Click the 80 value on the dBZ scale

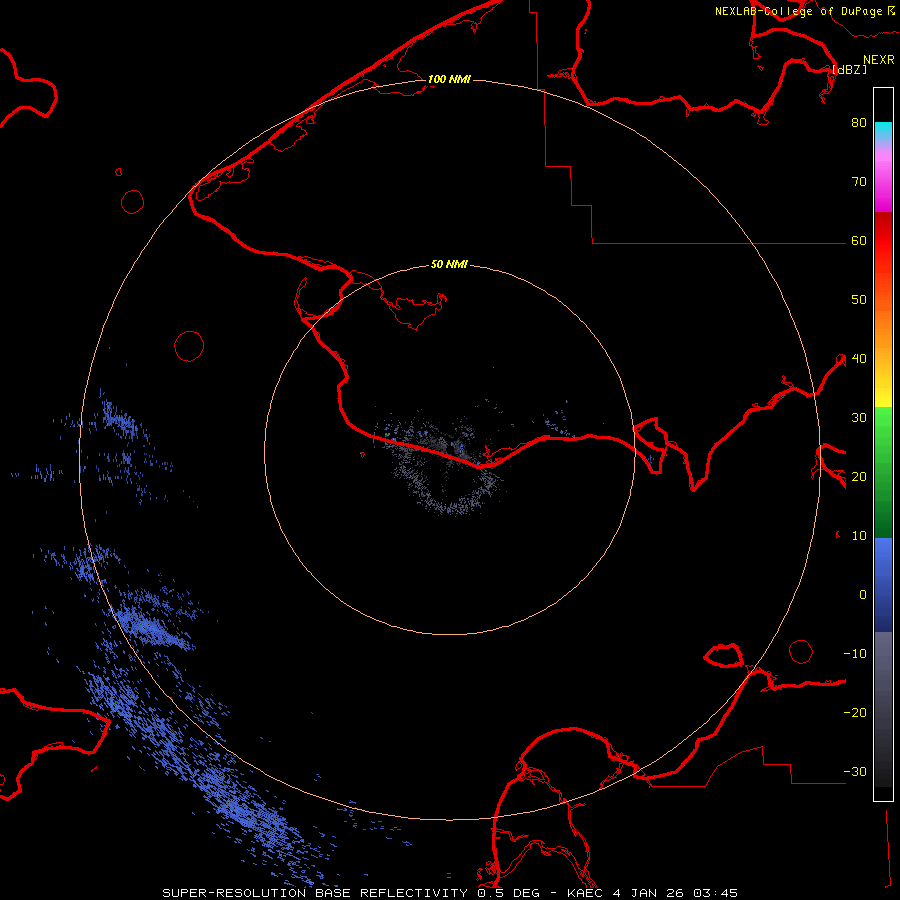[859, 122]
